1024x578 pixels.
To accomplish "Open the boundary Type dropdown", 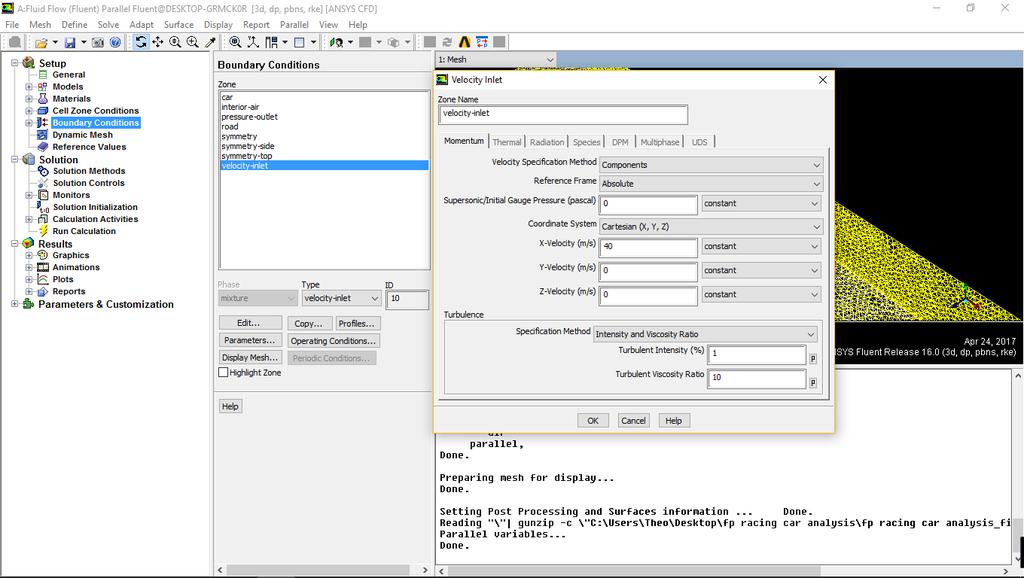I will click(342, 298).
